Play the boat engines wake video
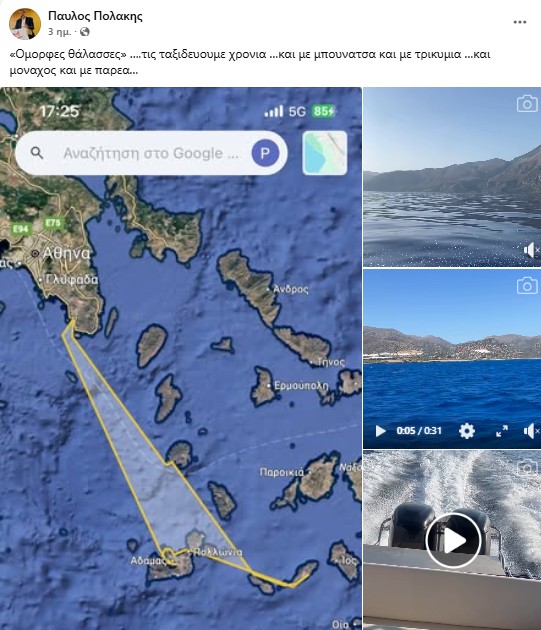 (453, 540)
